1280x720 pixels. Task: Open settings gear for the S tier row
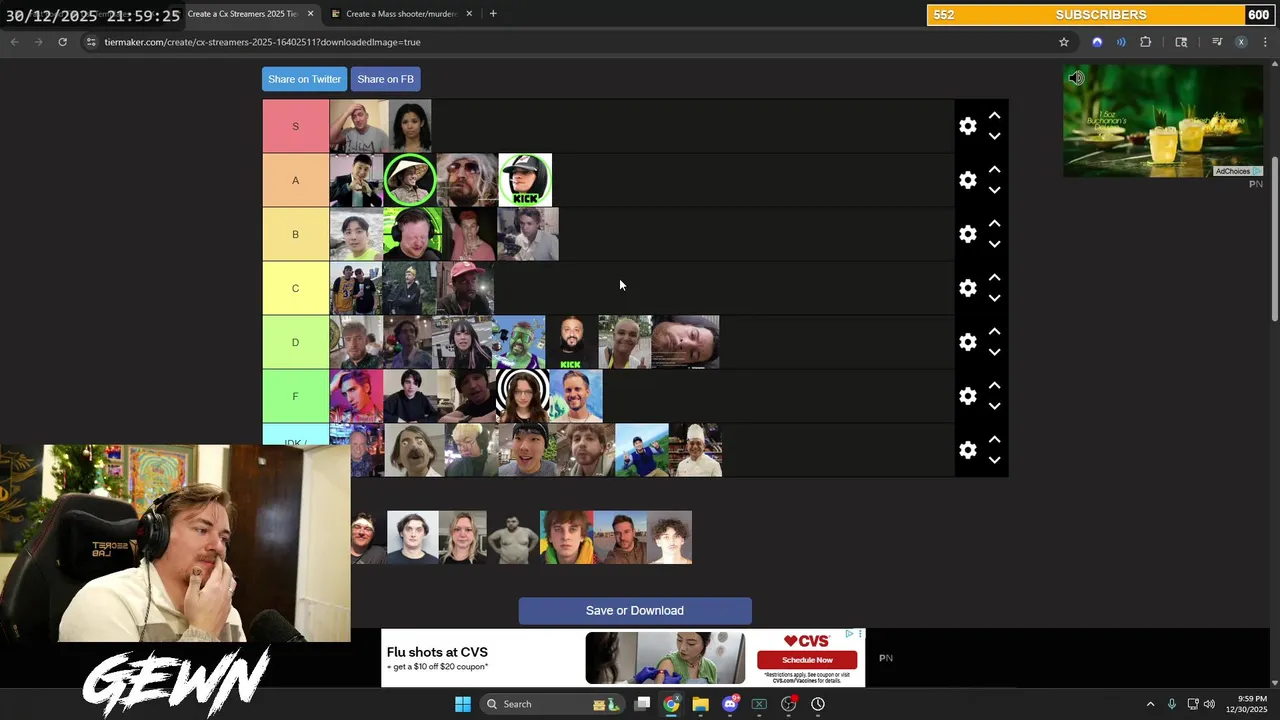point(967,126)
